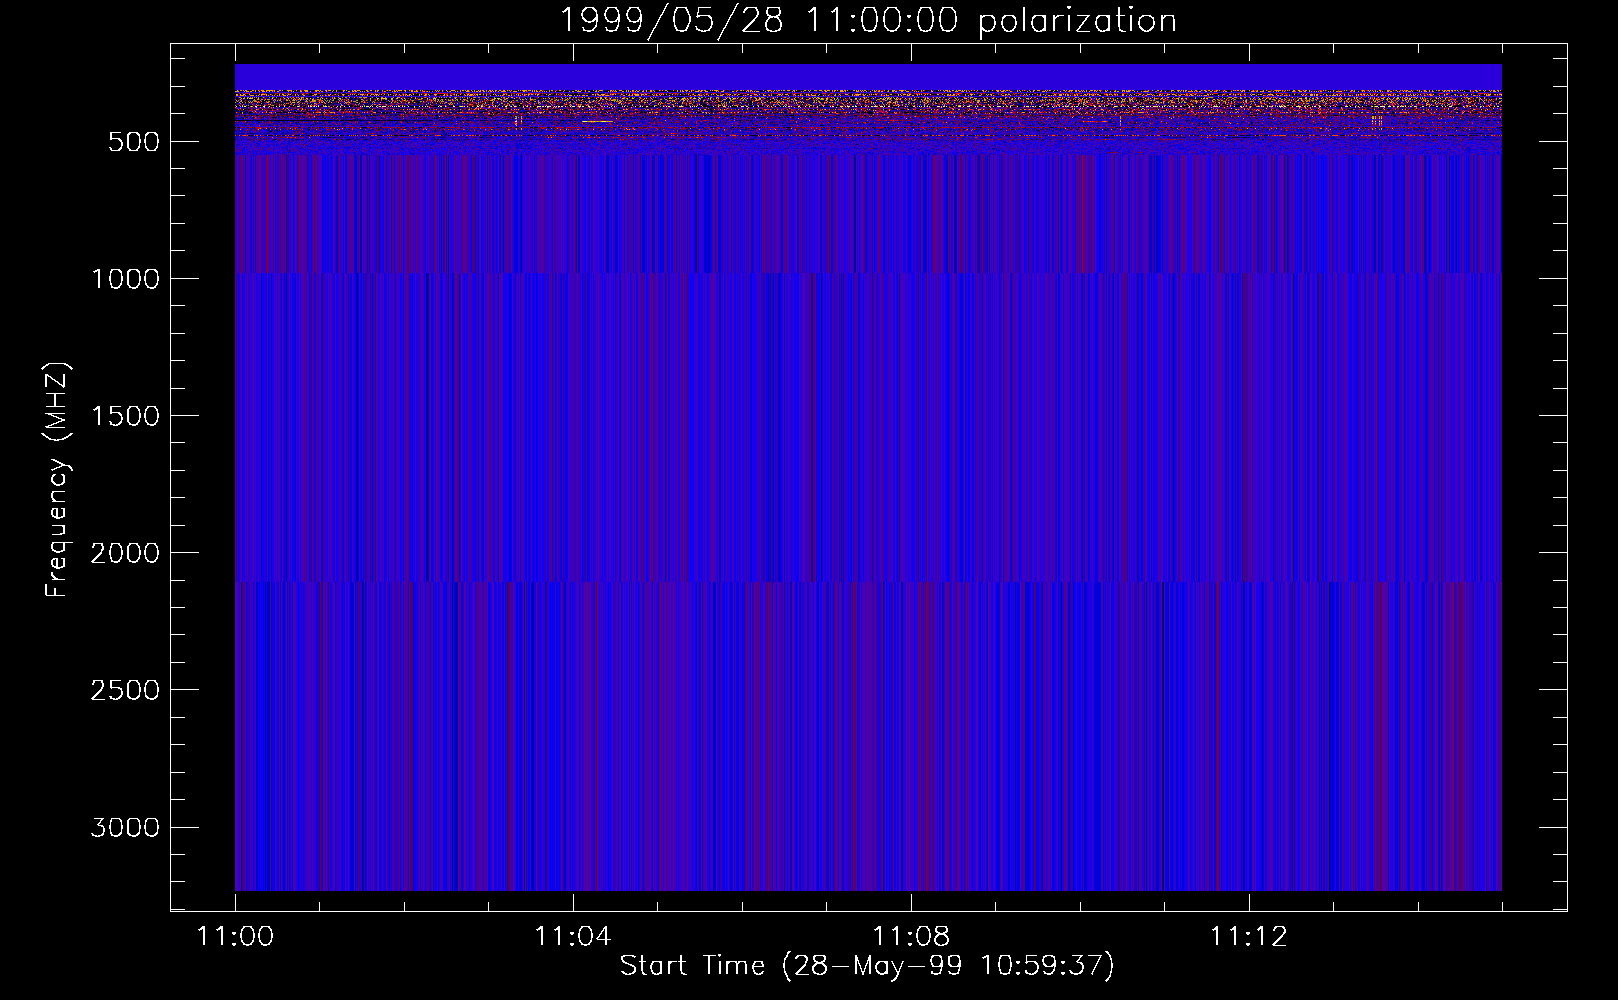Click the plot title '1999/05/28 11:00:00 polarization'
Image resolution: width=1618 pixels, height=1000 pixels.
(867, 21)
